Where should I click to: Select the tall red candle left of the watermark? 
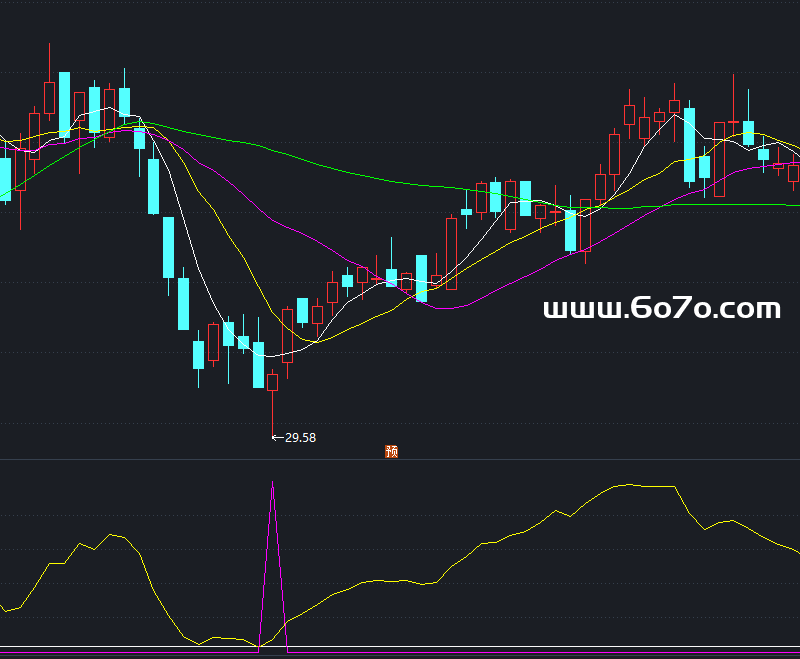[x=451, y=253]
